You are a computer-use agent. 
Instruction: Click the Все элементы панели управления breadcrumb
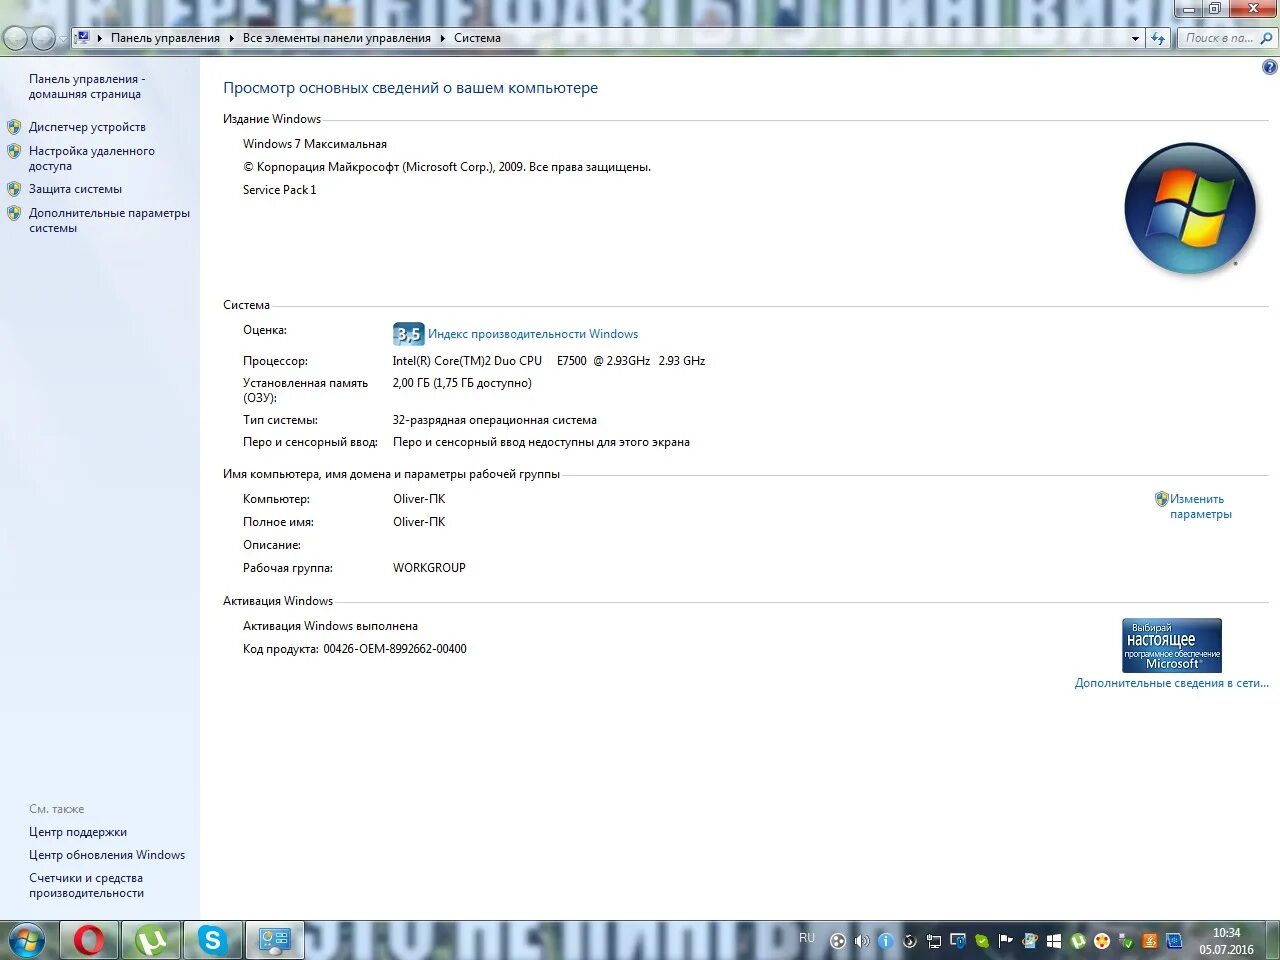[x=337, y=38]
